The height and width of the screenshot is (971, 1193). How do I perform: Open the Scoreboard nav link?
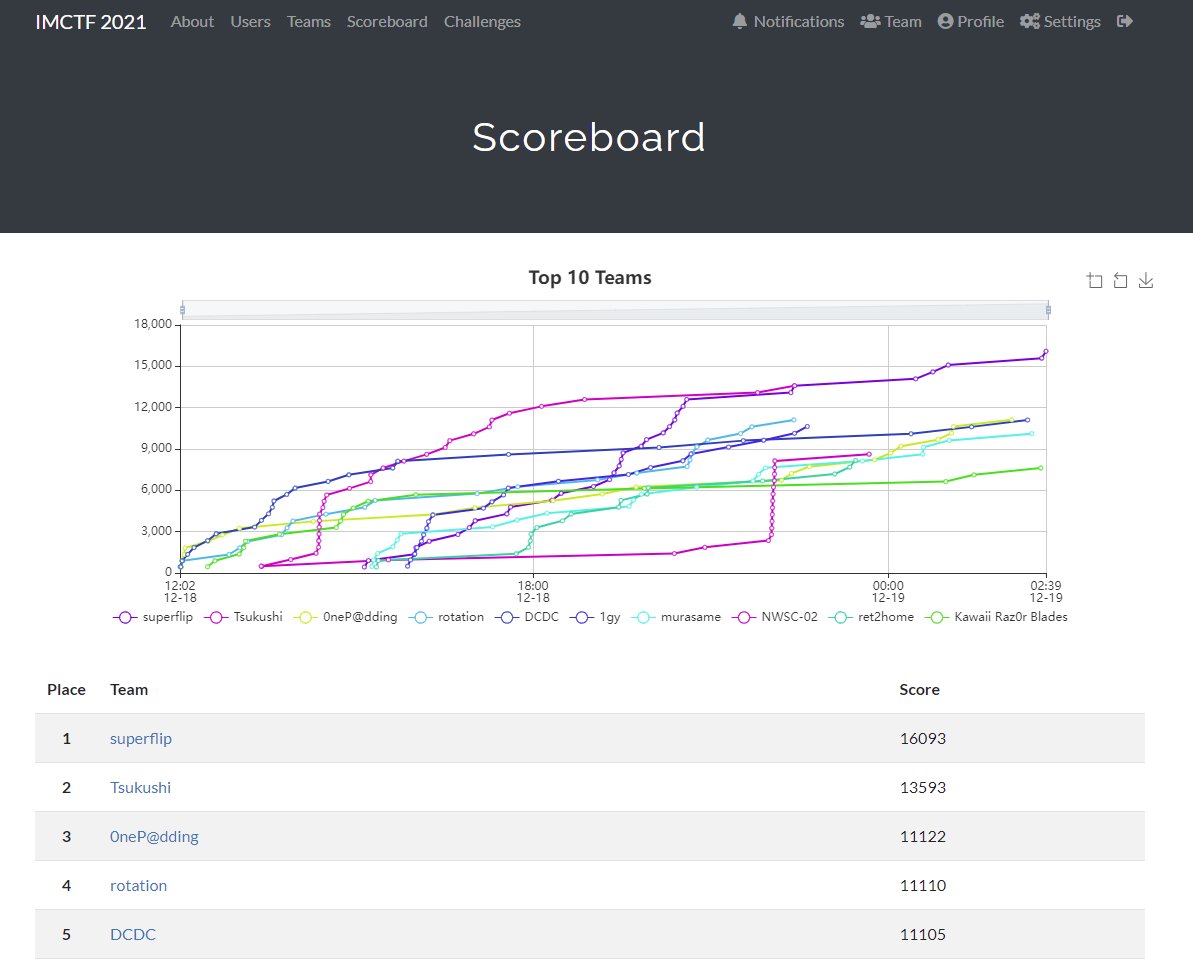pos(387,21)
